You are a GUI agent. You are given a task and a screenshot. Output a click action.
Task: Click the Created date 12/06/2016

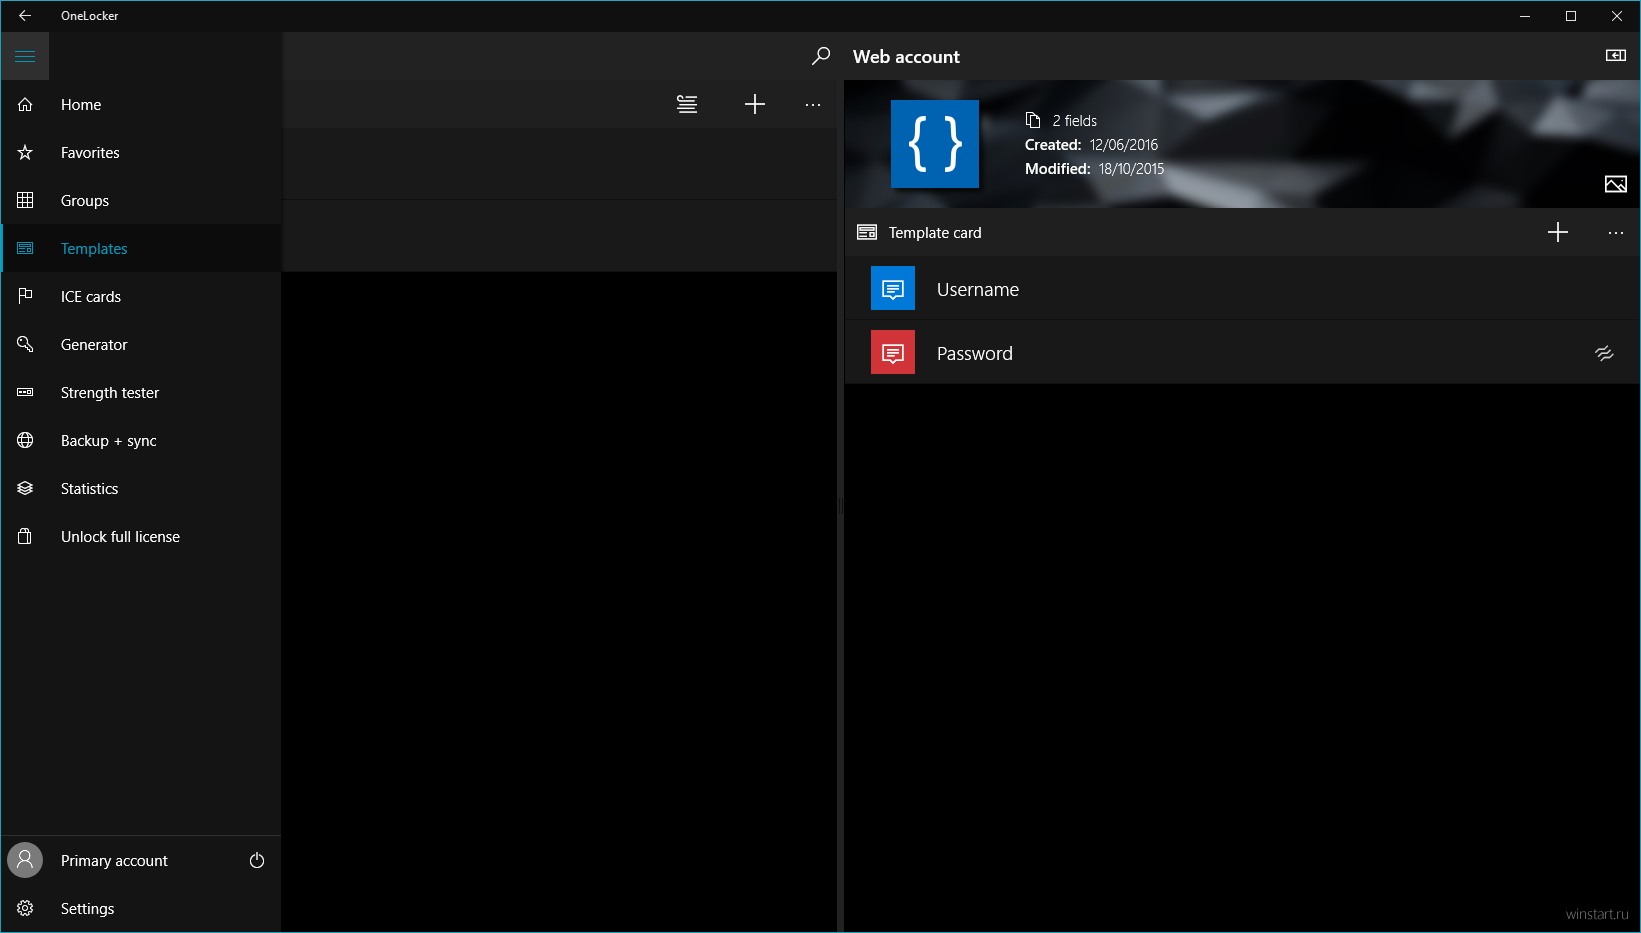click(1124, 145)
